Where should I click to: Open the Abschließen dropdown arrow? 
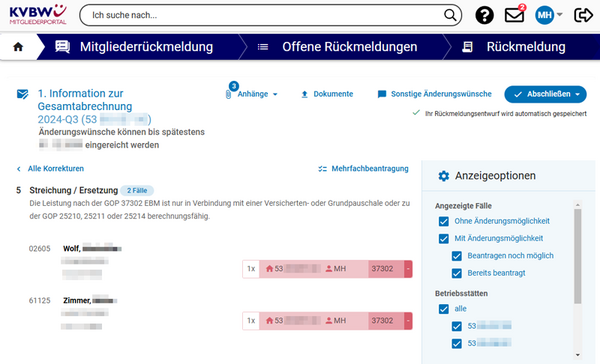[577, 95]
